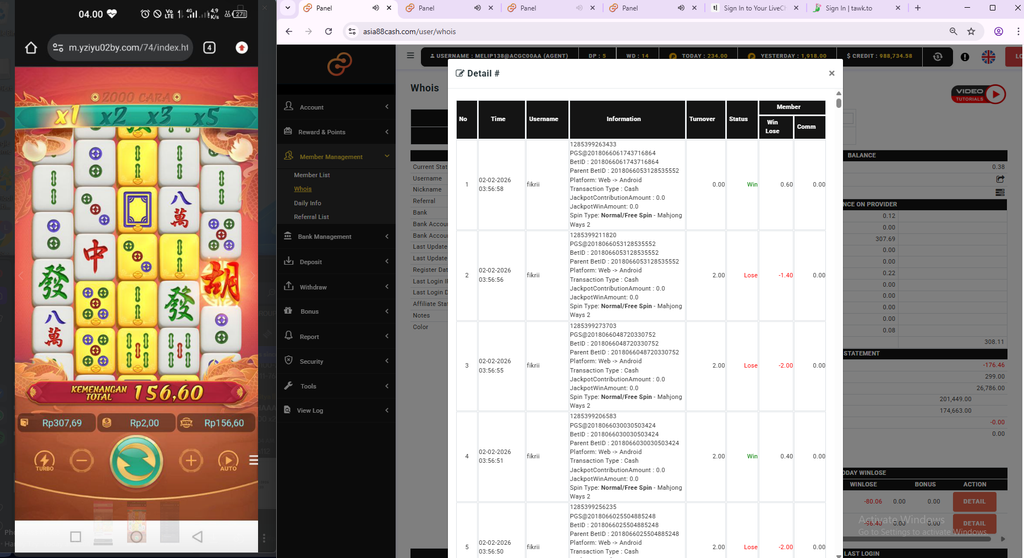Click the site information icon left of URL
Viewport: 1024px width, 558px height.
point(352,31)
